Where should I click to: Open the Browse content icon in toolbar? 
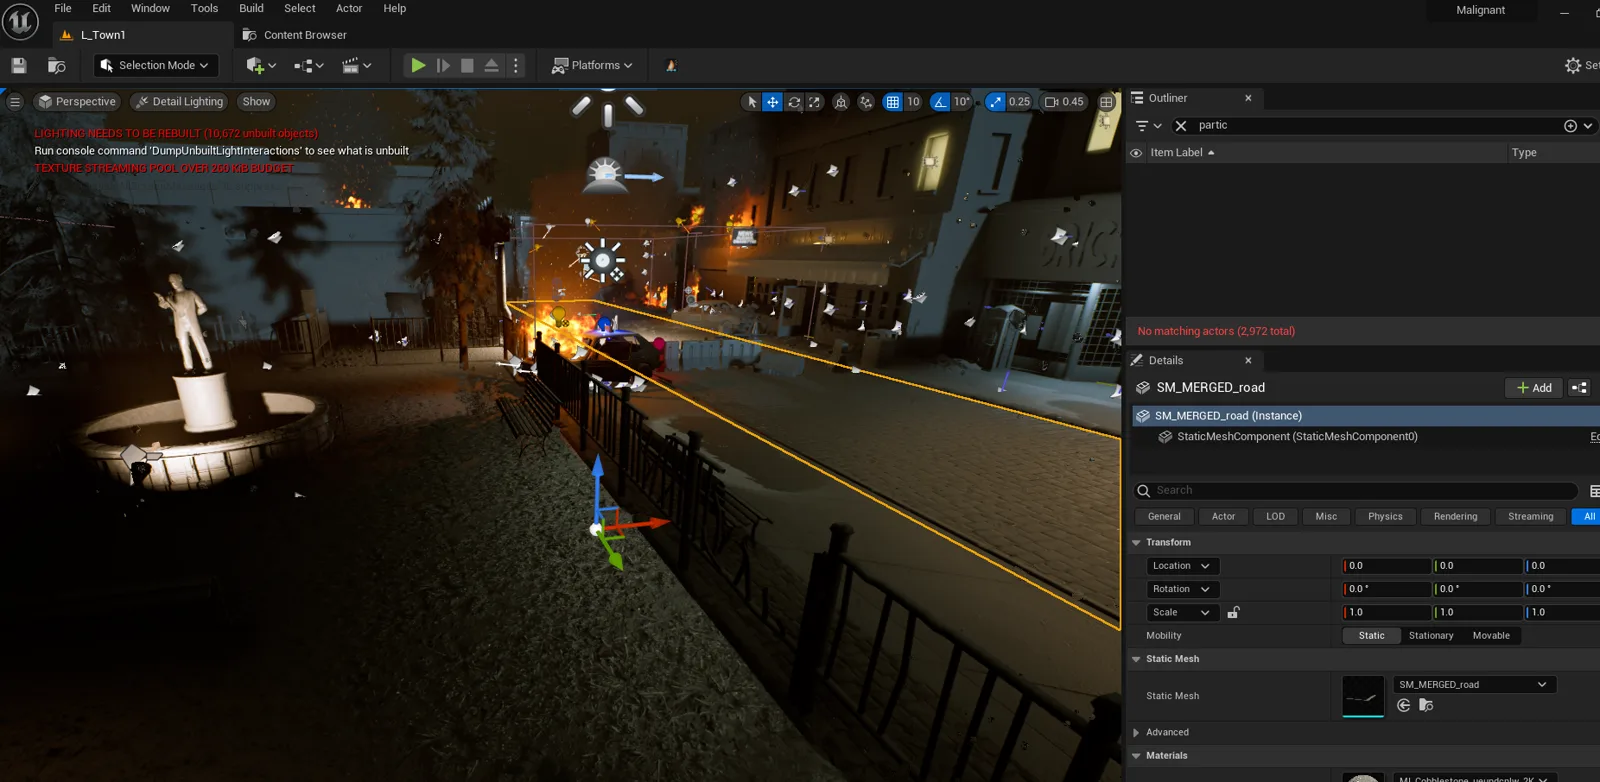57,65
